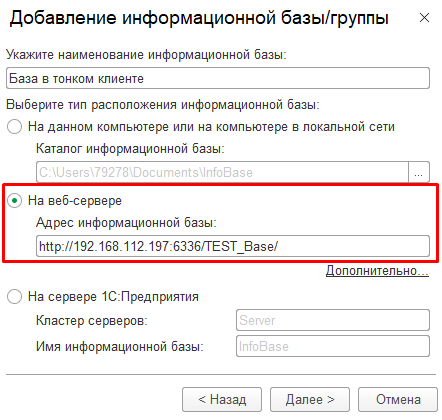Viewport: 442px width, 420px height.
Task: Click the 'Адрес информационной базы:' label
Action: pyautogui.click(x=126, y=222)
